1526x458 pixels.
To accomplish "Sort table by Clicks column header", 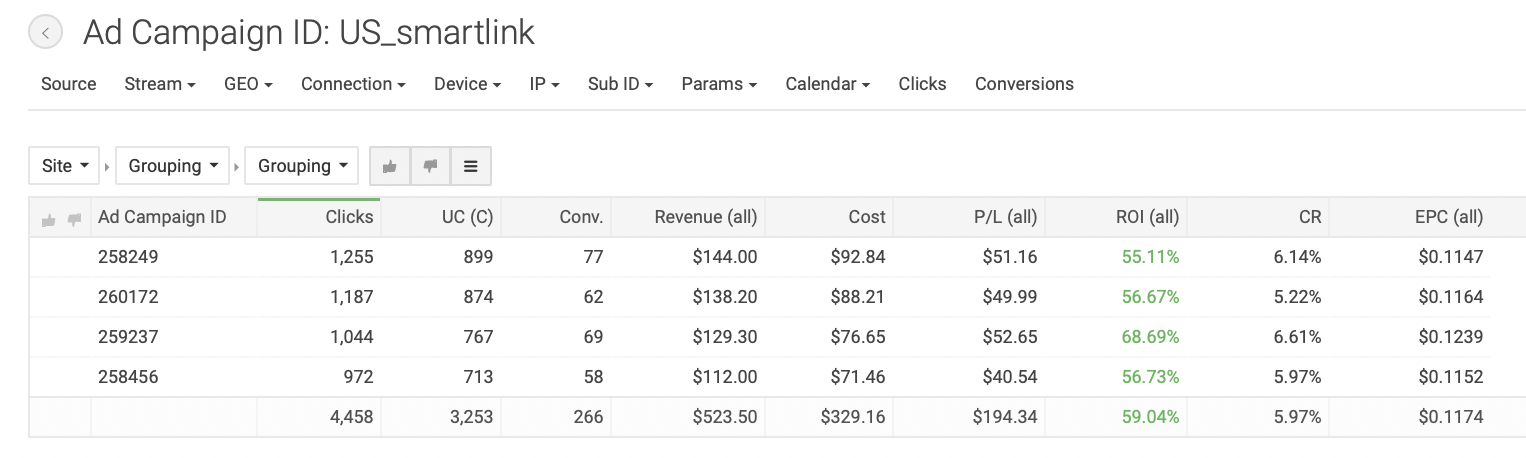I will [349, 217].
